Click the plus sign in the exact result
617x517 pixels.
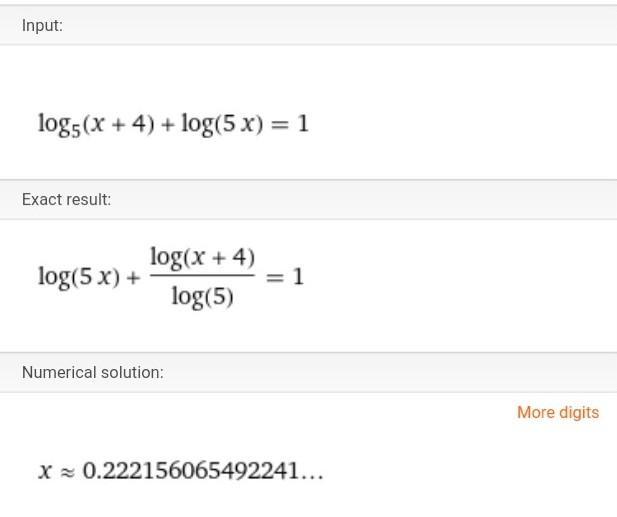tap(133, 278)
